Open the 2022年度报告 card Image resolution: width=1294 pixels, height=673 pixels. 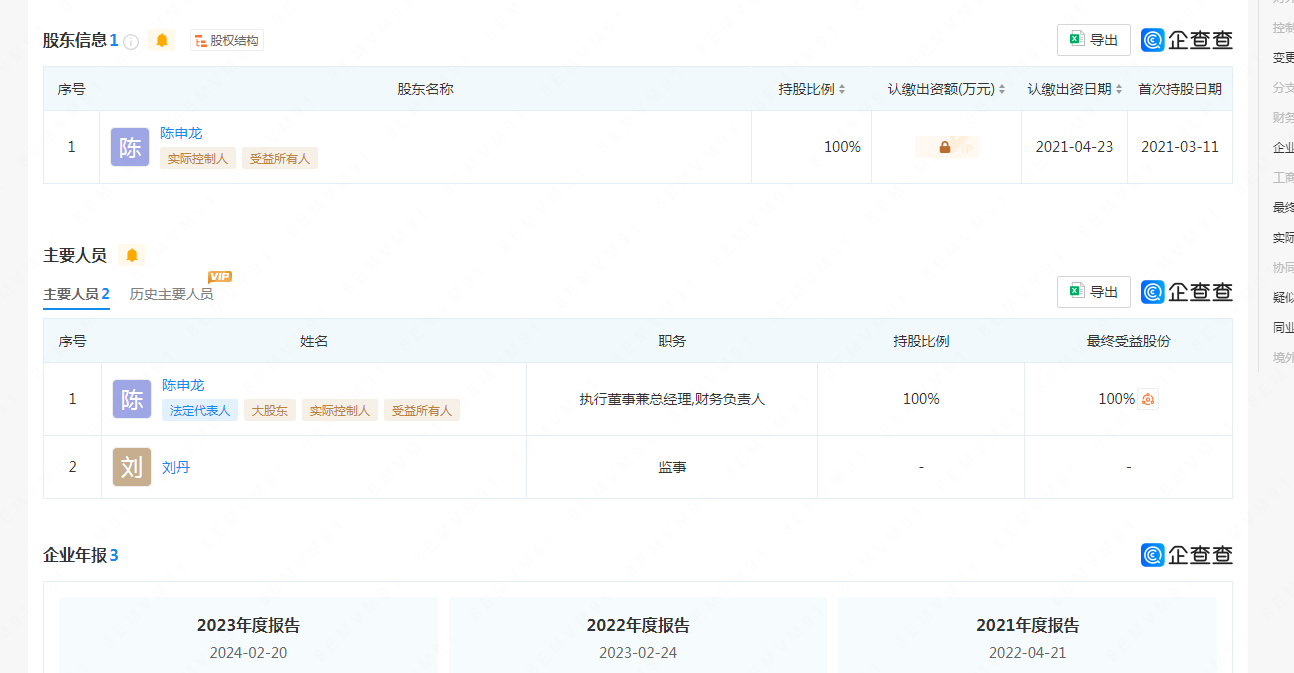(x=638, y=635)
